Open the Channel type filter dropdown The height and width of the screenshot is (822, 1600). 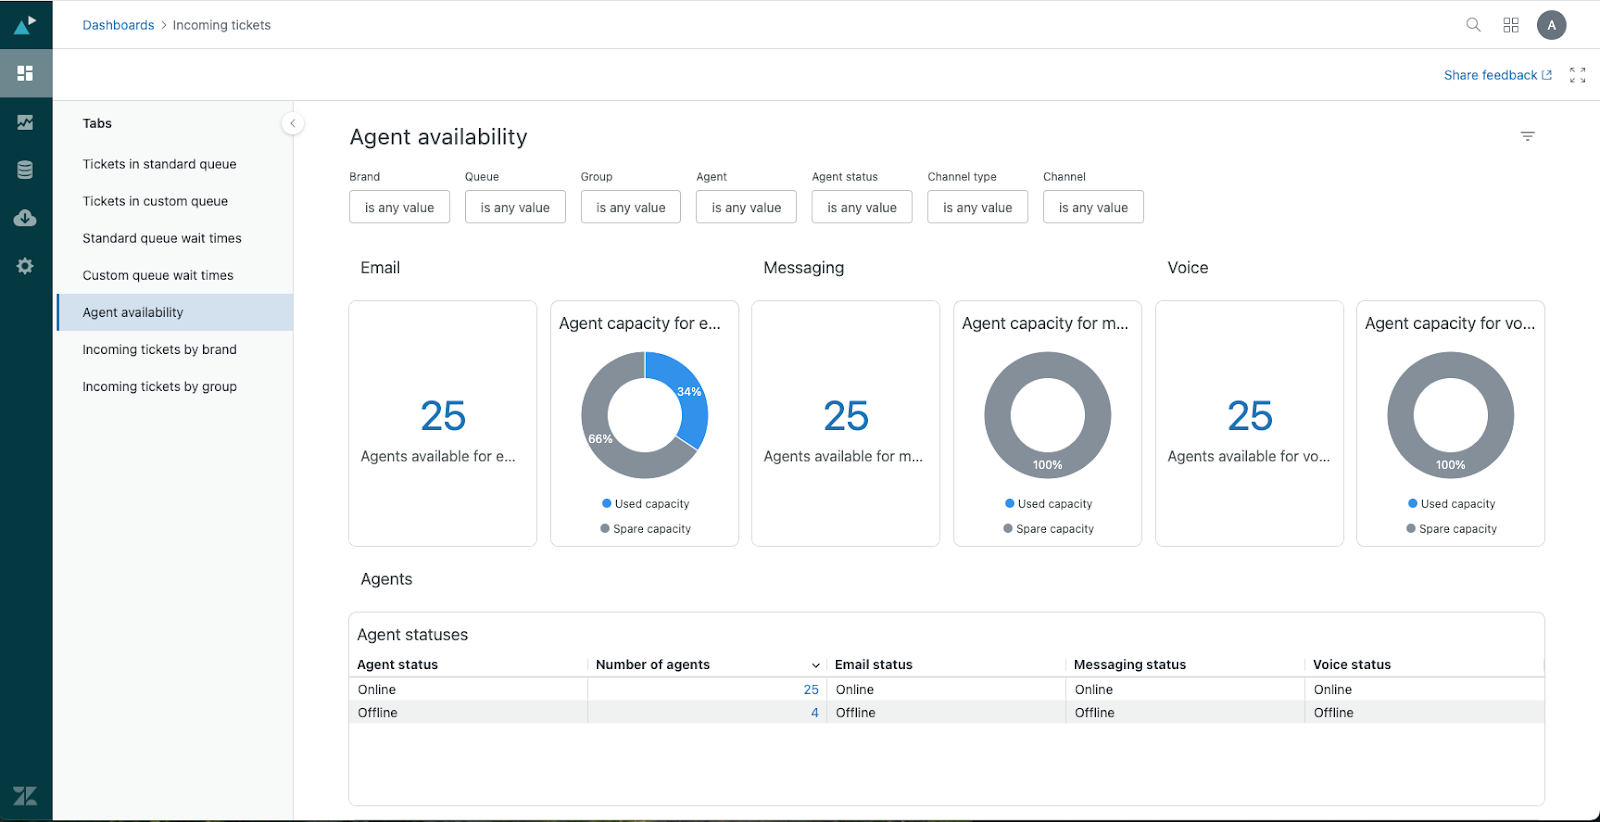(x=977, y=207)
